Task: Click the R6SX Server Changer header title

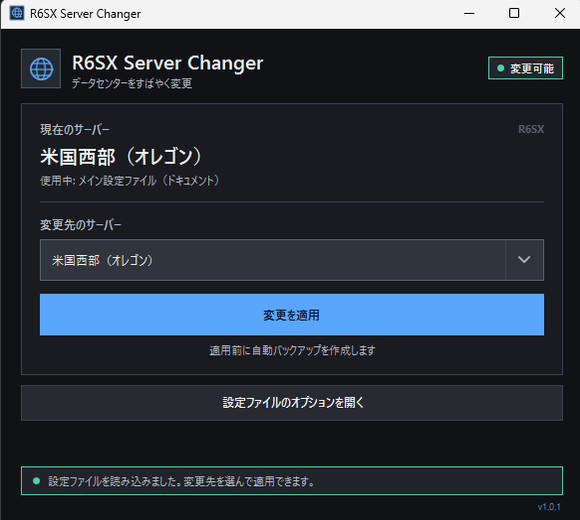Action: pos(168,63)
